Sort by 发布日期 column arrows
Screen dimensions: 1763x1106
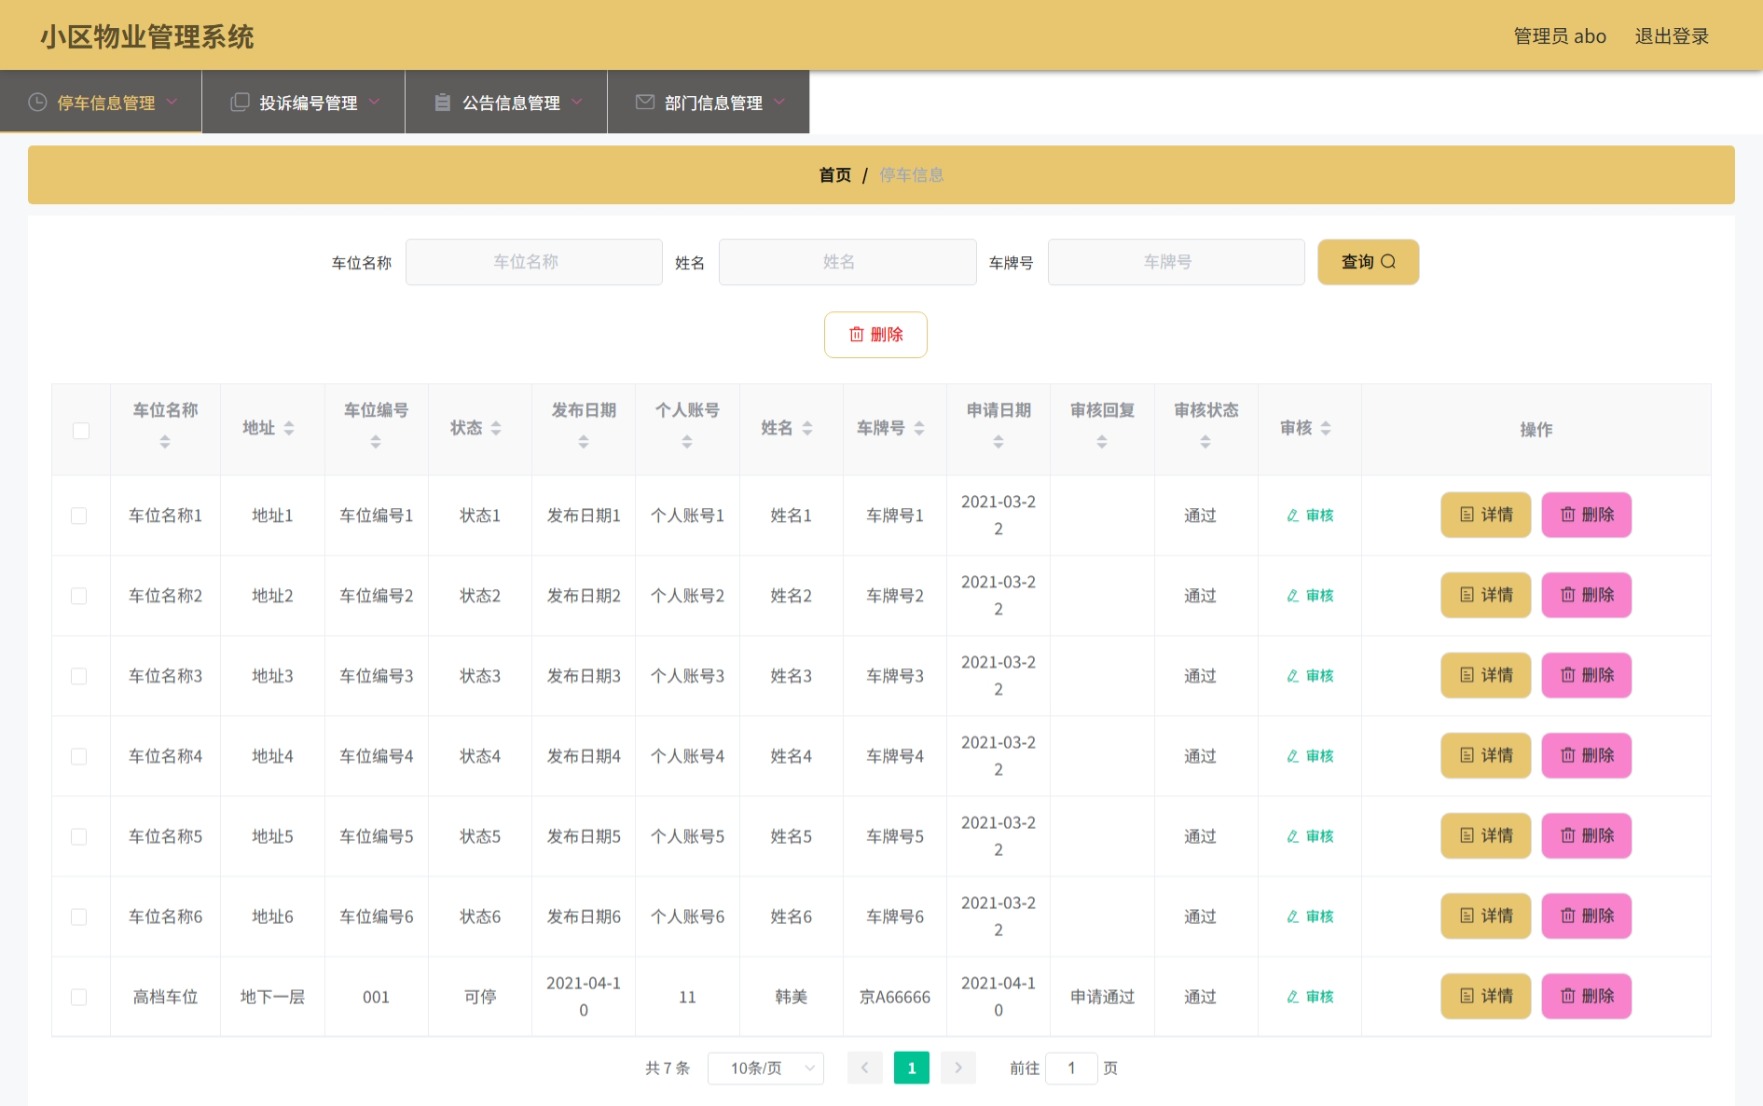click(583, 441)
